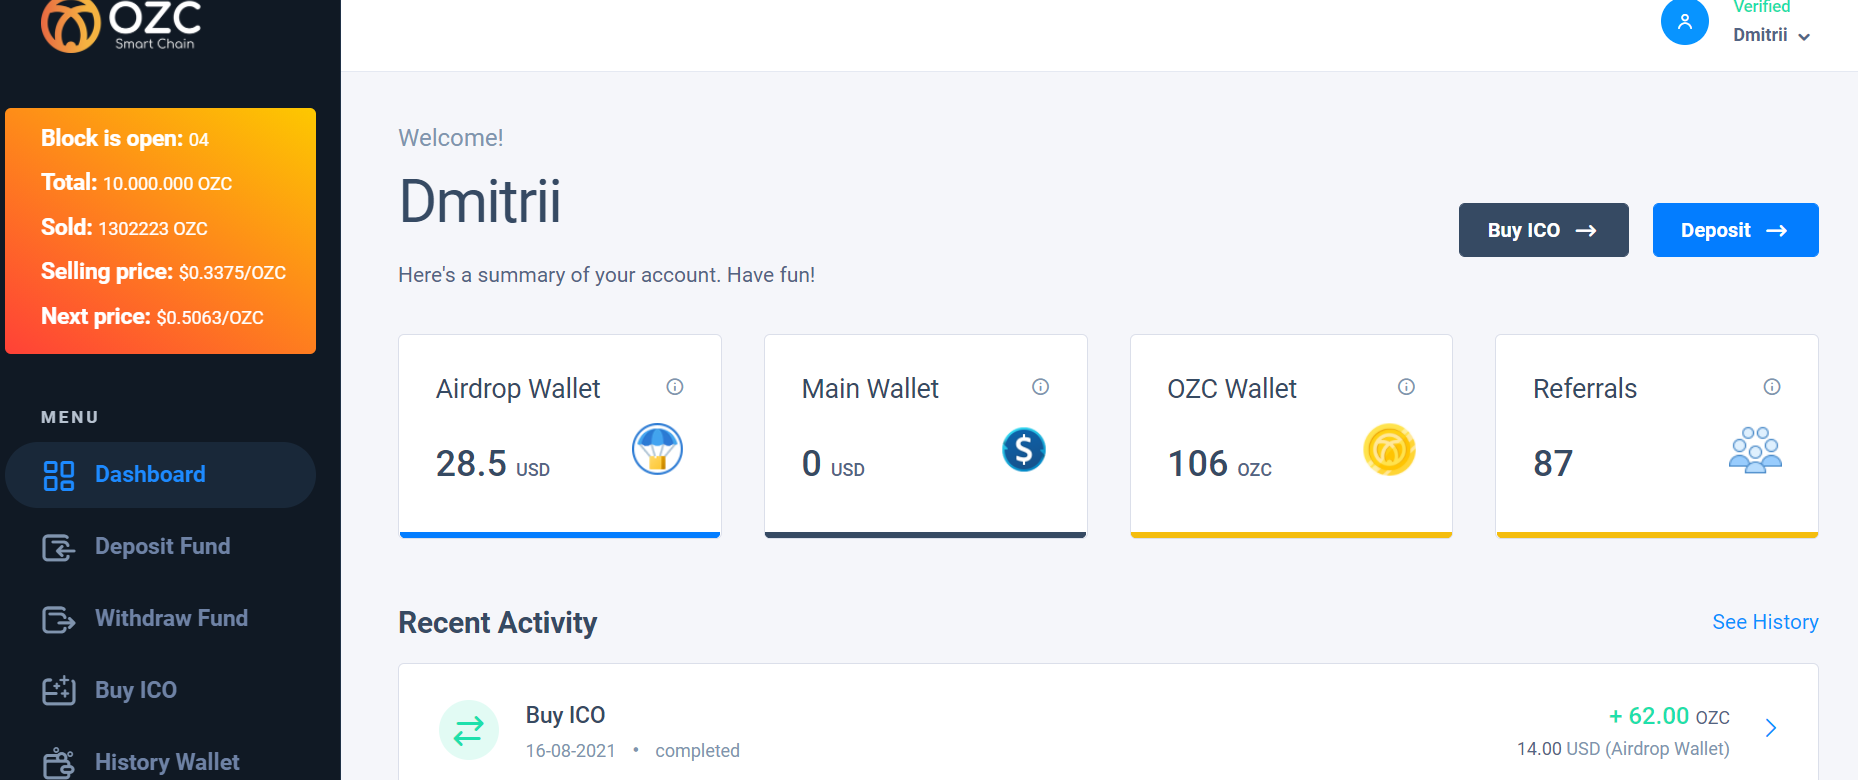
Task: Click the blue Deposit button
Action: click(x=1735, y=230)
